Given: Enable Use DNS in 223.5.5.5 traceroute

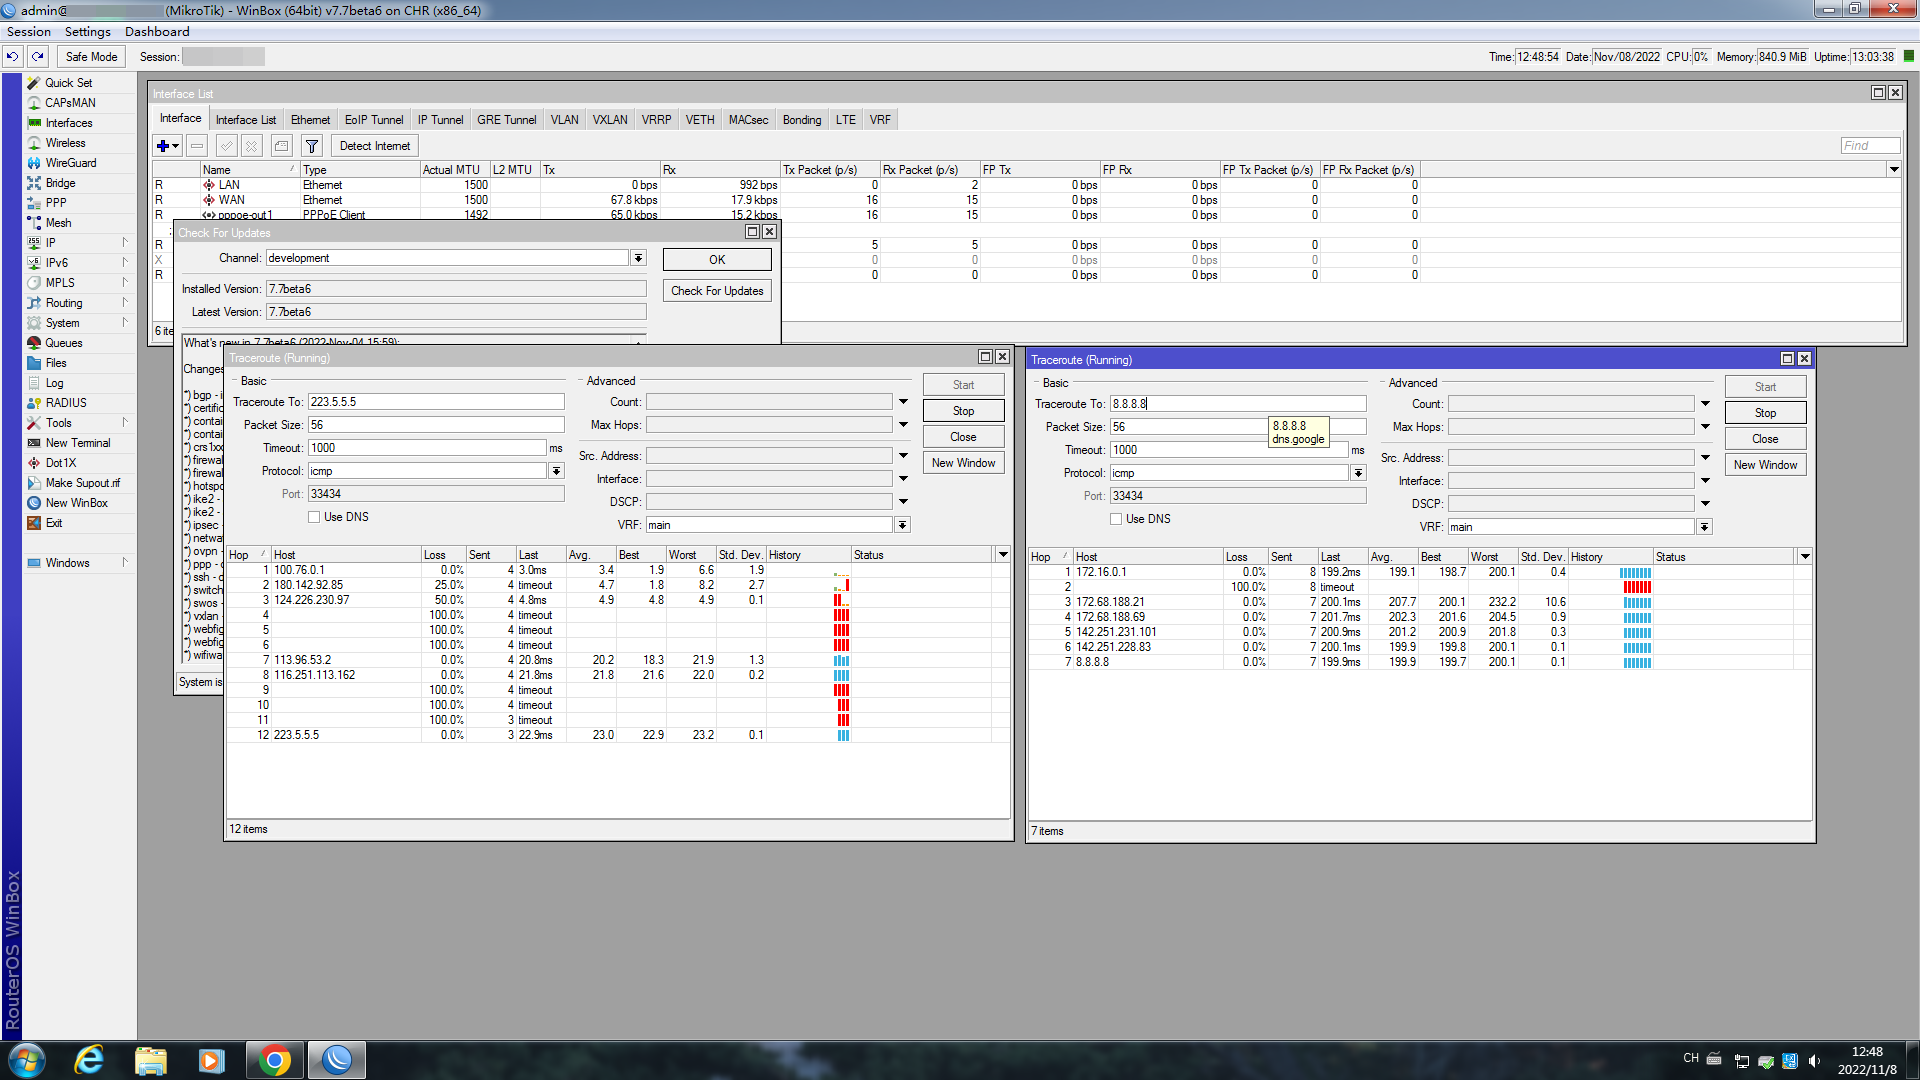Looking at the screenshot, I should click(x=314, y=517).
